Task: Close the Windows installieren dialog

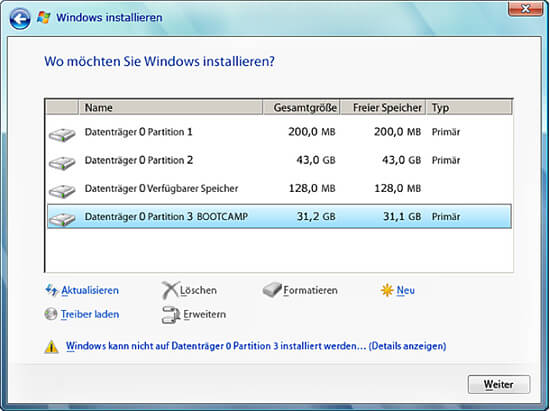Action: click(x=525, y=8)
